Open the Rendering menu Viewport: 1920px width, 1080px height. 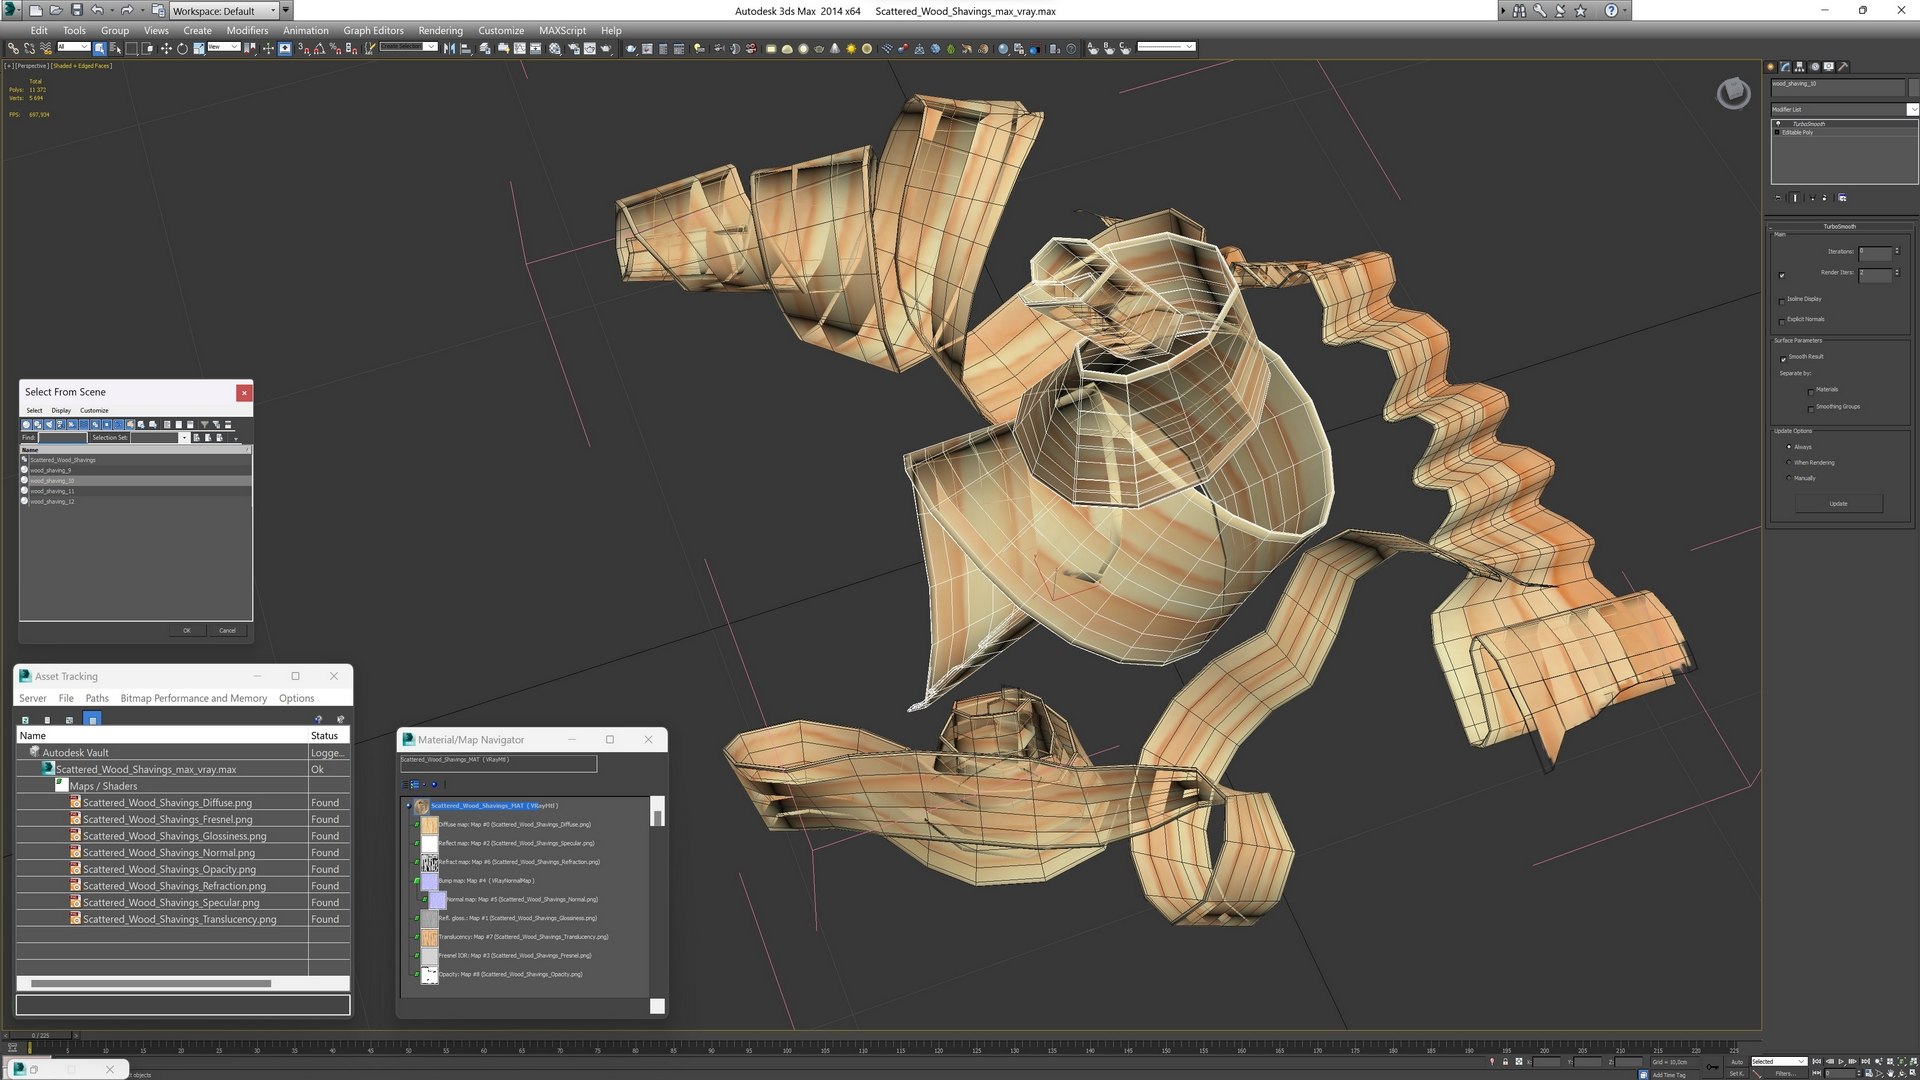tap(440, 30)
